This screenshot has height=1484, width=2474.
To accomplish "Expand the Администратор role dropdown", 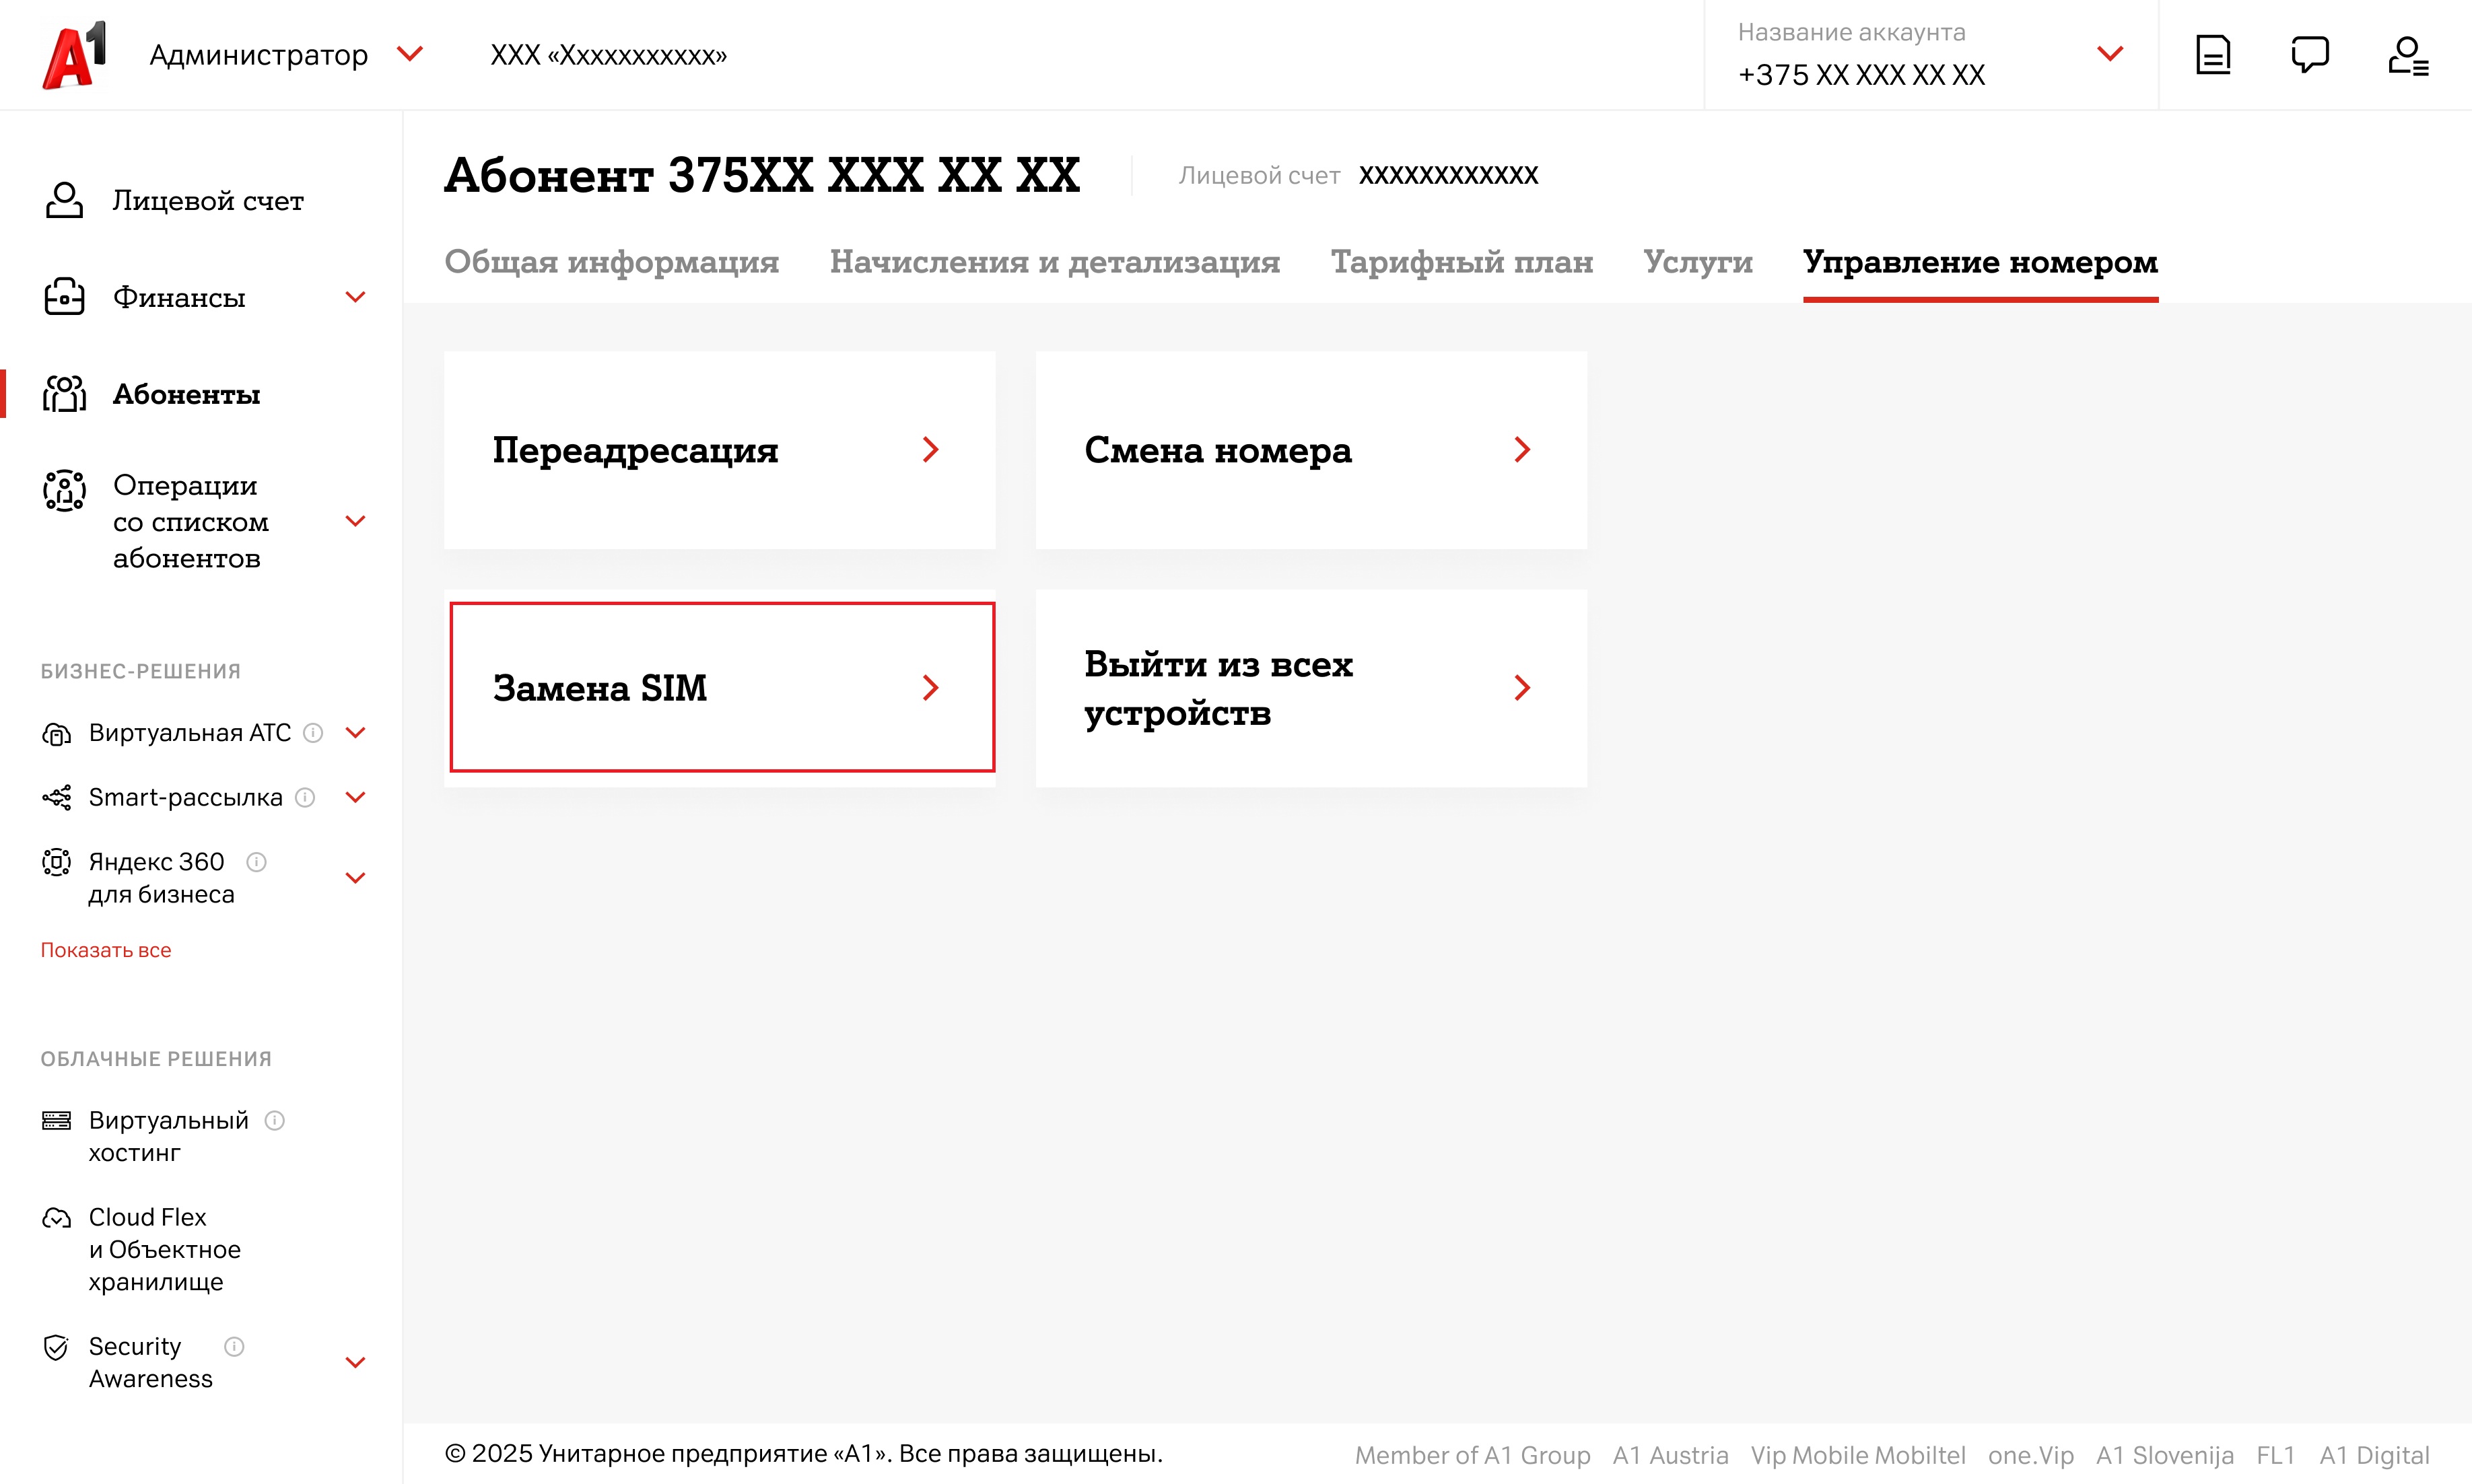I will coord(409,54).
